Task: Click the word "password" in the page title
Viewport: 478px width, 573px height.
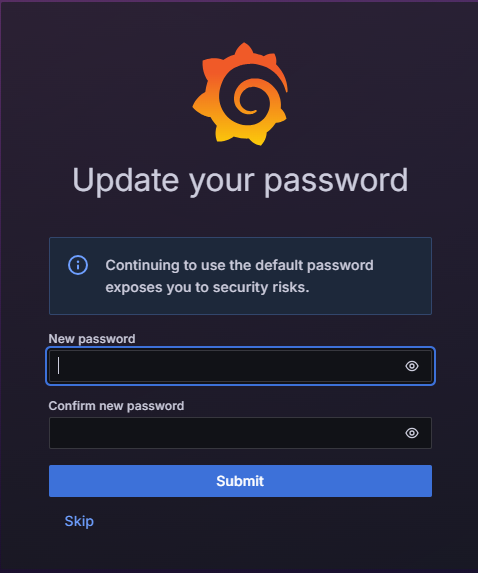Action: tap(336, 181)
